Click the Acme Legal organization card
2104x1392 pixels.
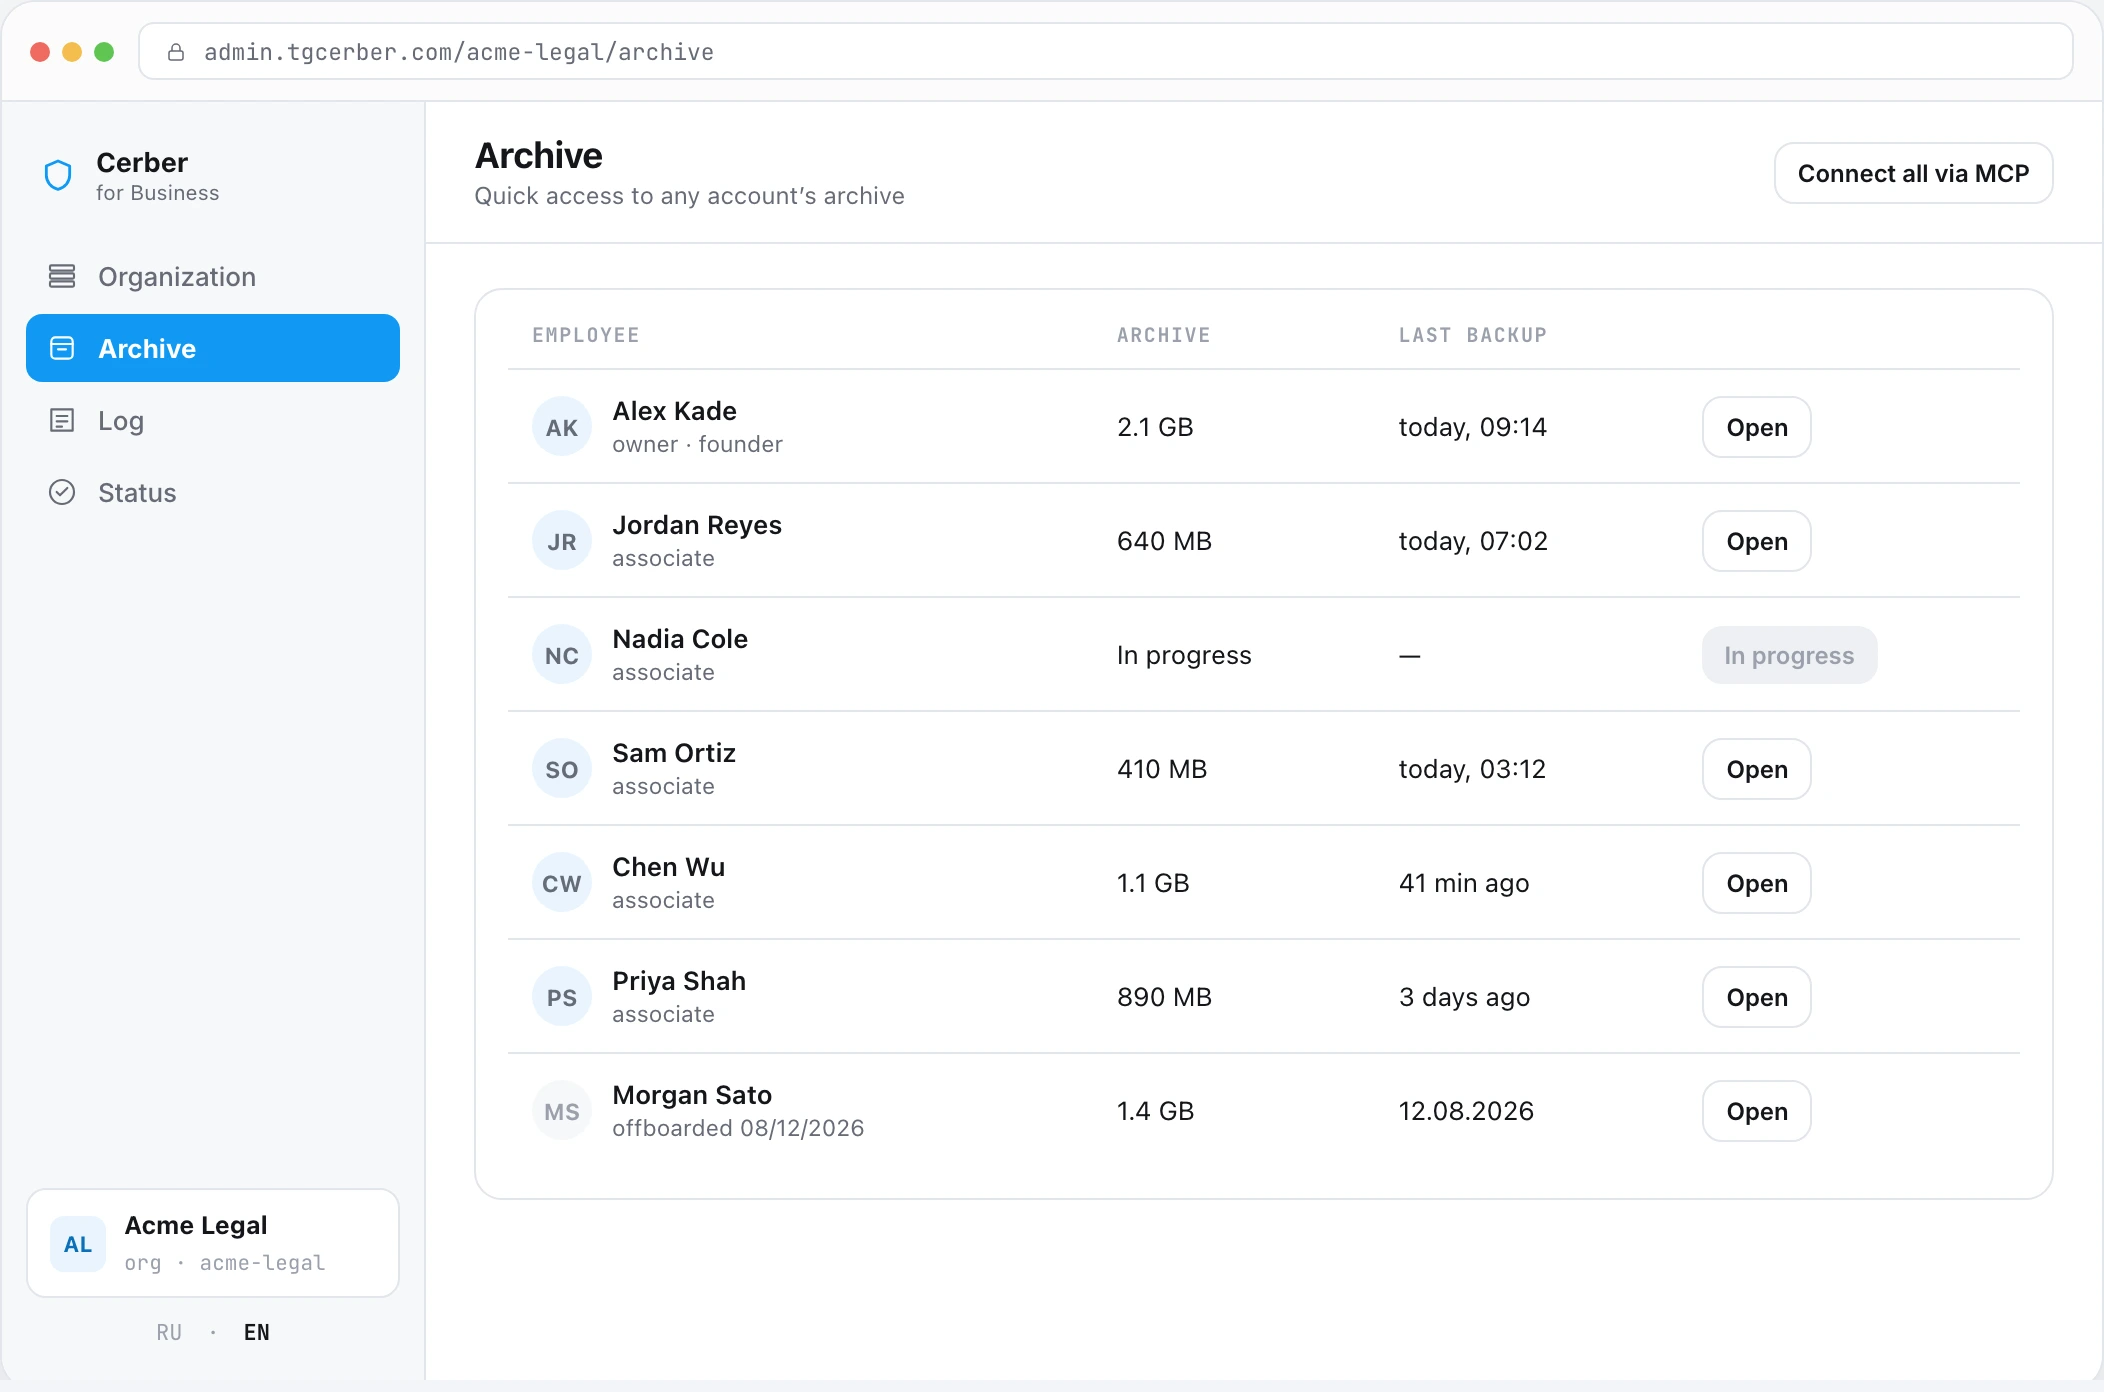tap(213, 1243)
